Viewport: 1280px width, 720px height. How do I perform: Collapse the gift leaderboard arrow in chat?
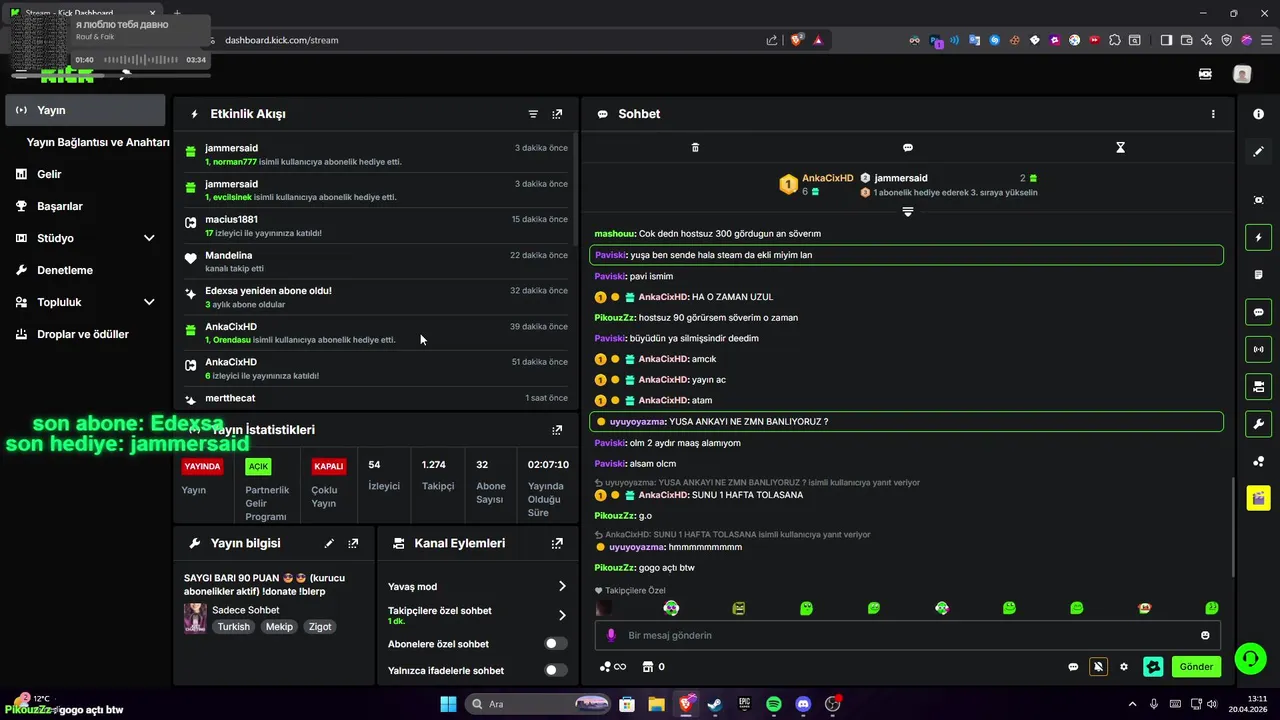pyautogui.click(x=908, y=211)
